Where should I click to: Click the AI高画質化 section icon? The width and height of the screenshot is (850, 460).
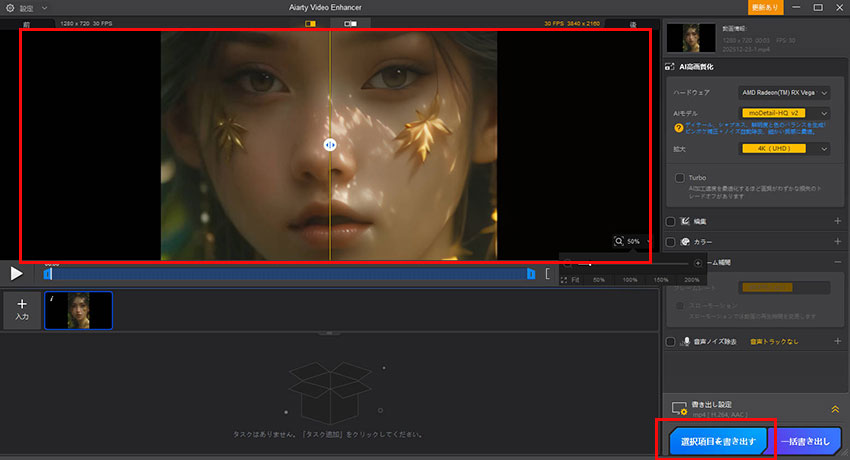(669, 67)
